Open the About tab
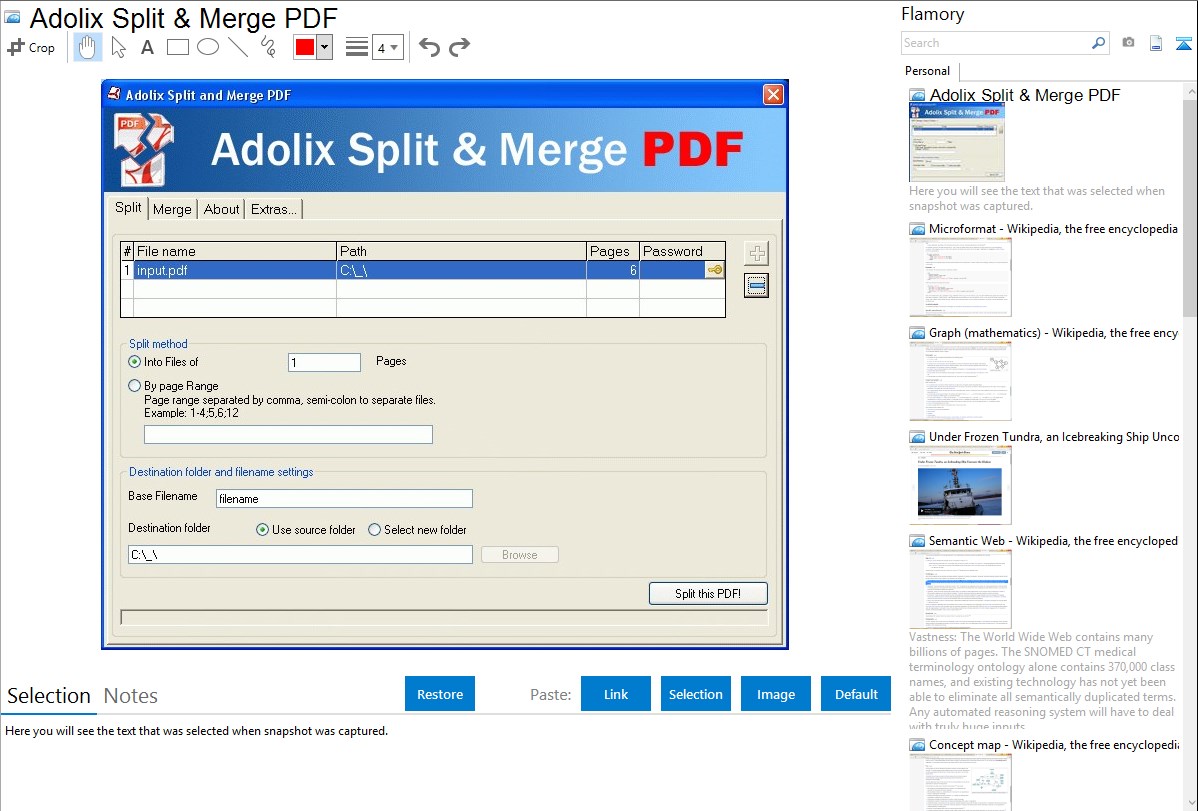Screen dimensions: 1198x811 tap(222, 209)
